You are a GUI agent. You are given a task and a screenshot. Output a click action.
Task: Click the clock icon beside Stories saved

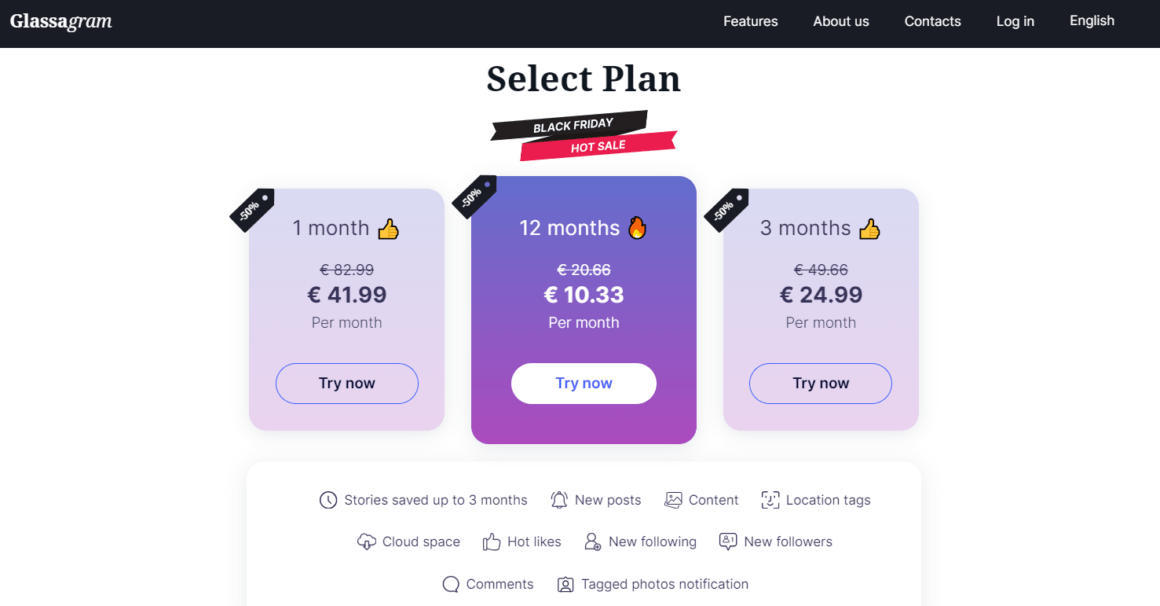click(328, 500)
